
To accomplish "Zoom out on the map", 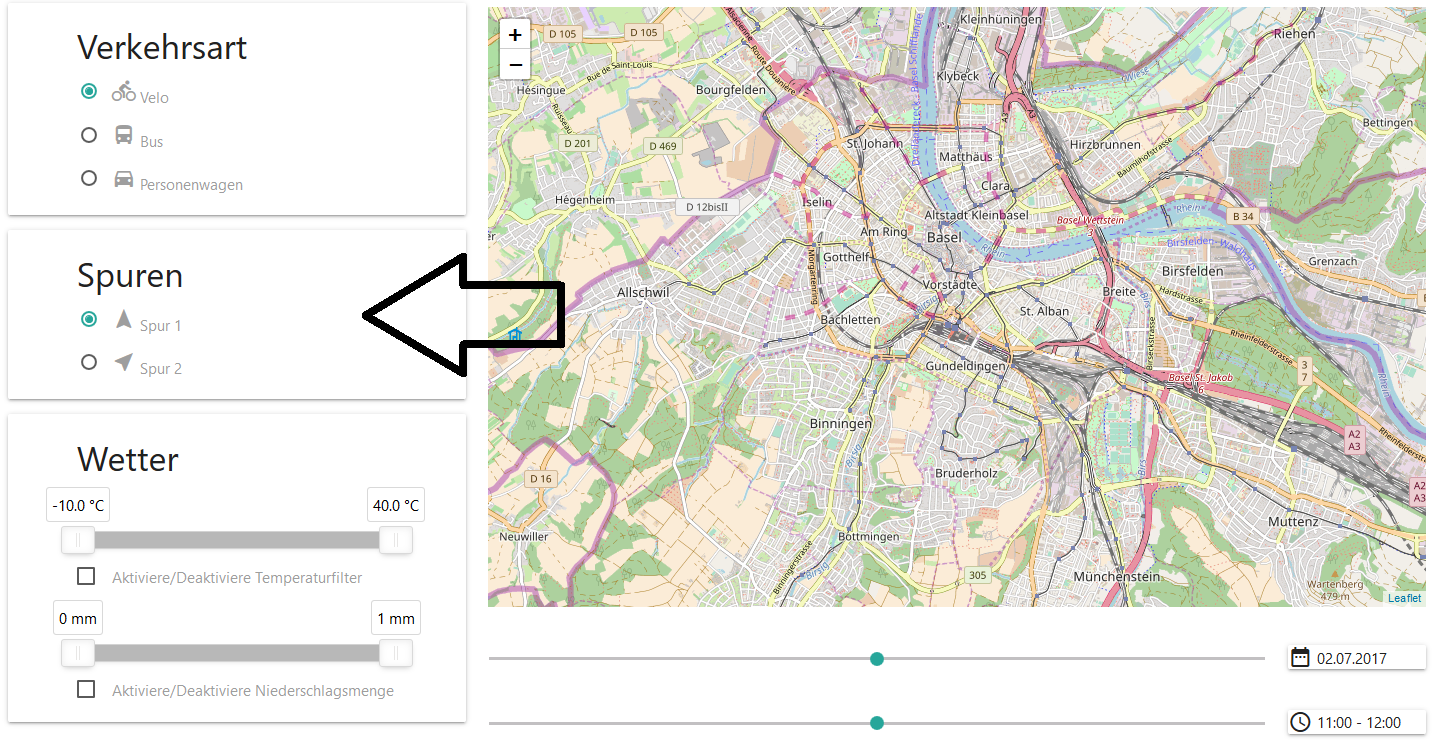I will pyautogui.click(x=515, y=65).
